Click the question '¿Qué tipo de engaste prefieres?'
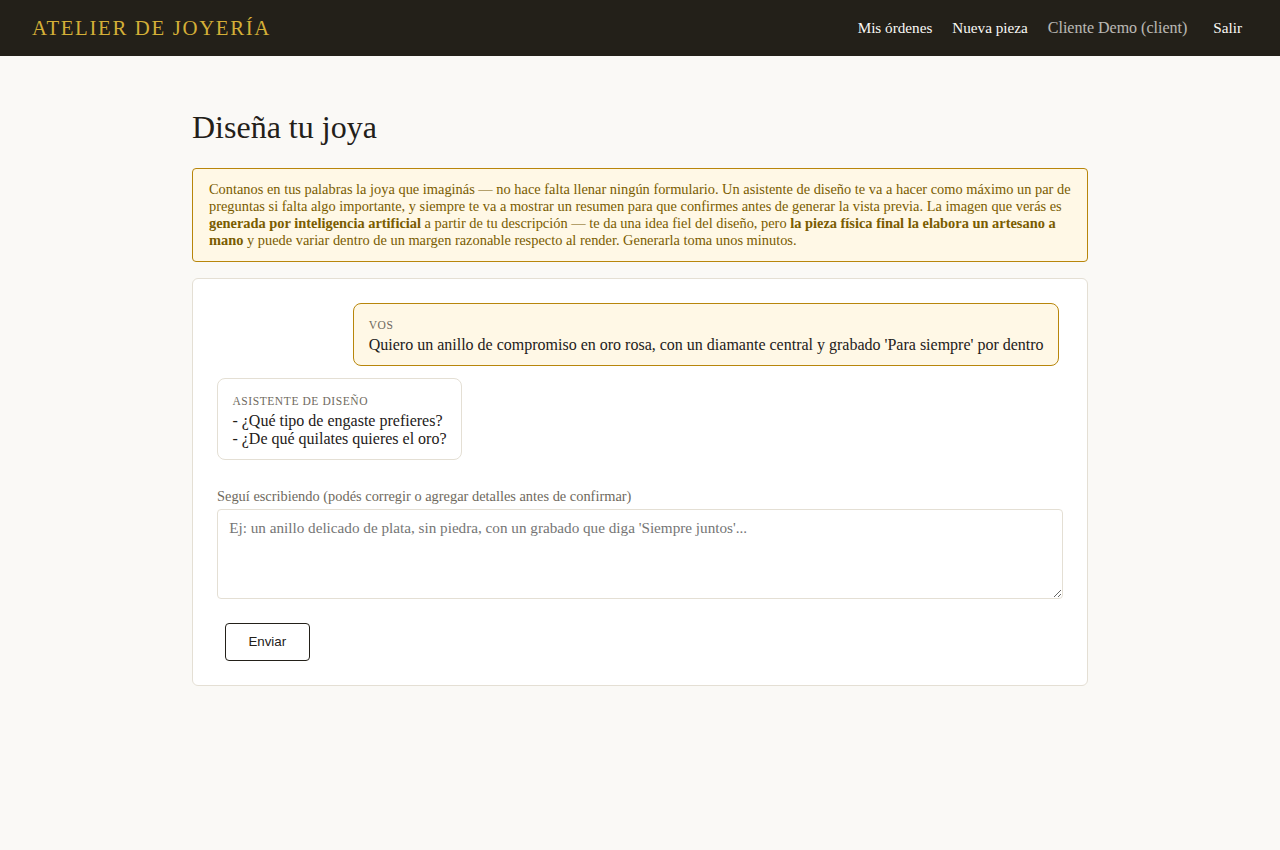Screen dimensions: 1280x850 click(x=338, y=420)
